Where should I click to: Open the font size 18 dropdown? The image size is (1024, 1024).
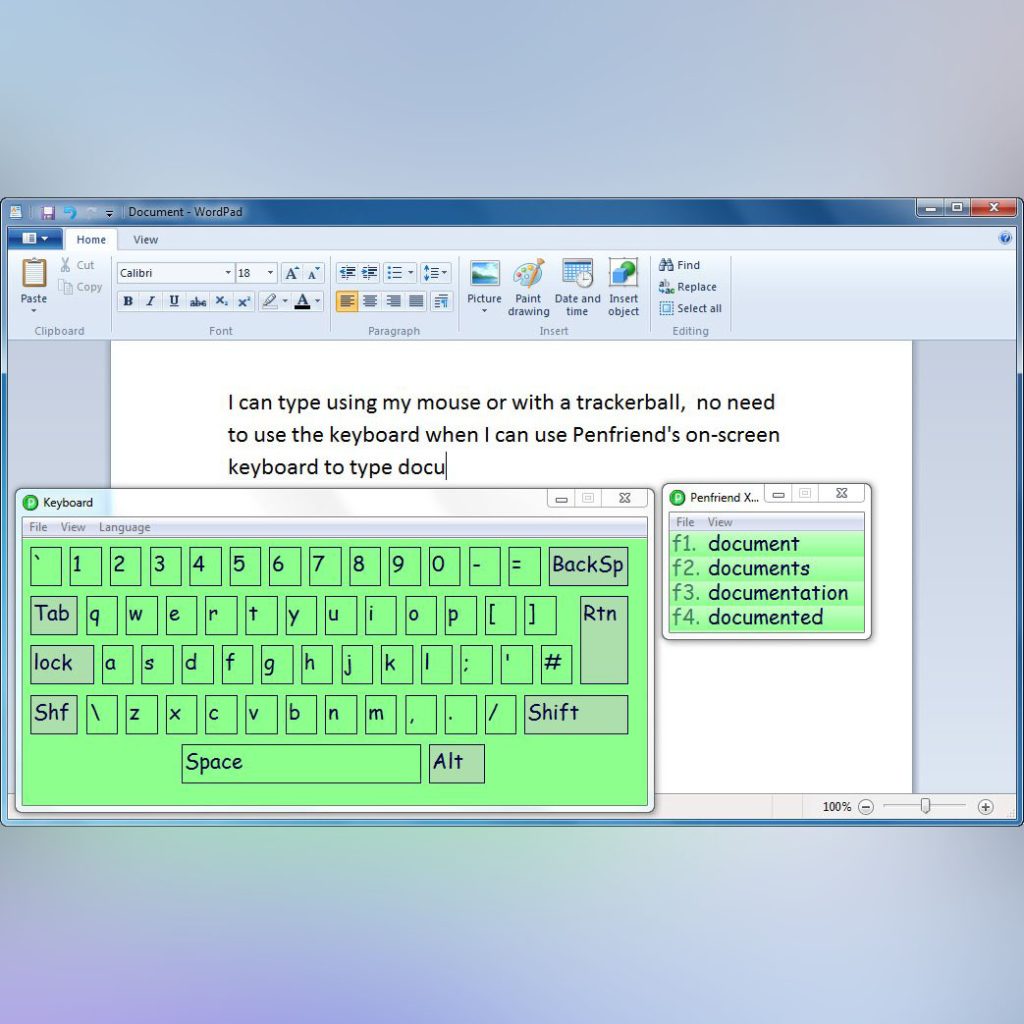tap(270, 273)
